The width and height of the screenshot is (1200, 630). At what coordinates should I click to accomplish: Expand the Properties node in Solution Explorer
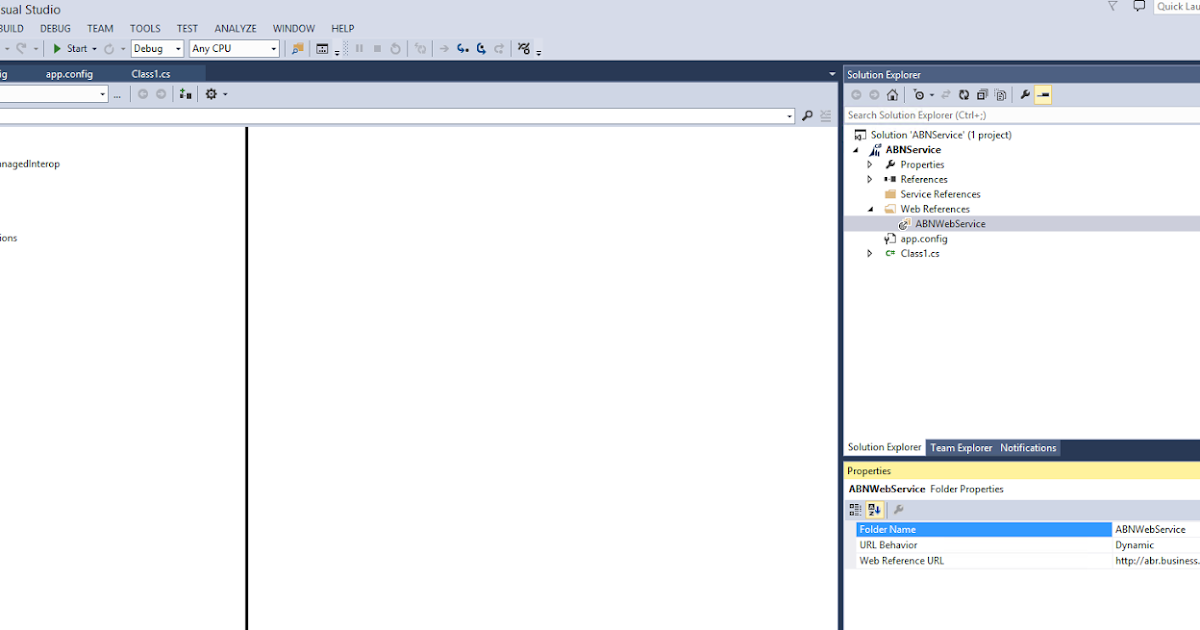point(870,164)
